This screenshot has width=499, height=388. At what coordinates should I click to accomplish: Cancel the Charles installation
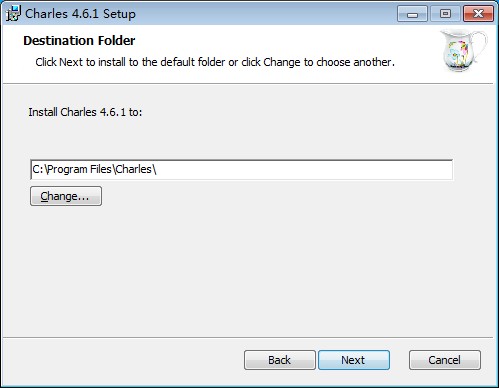coord(445,360)
